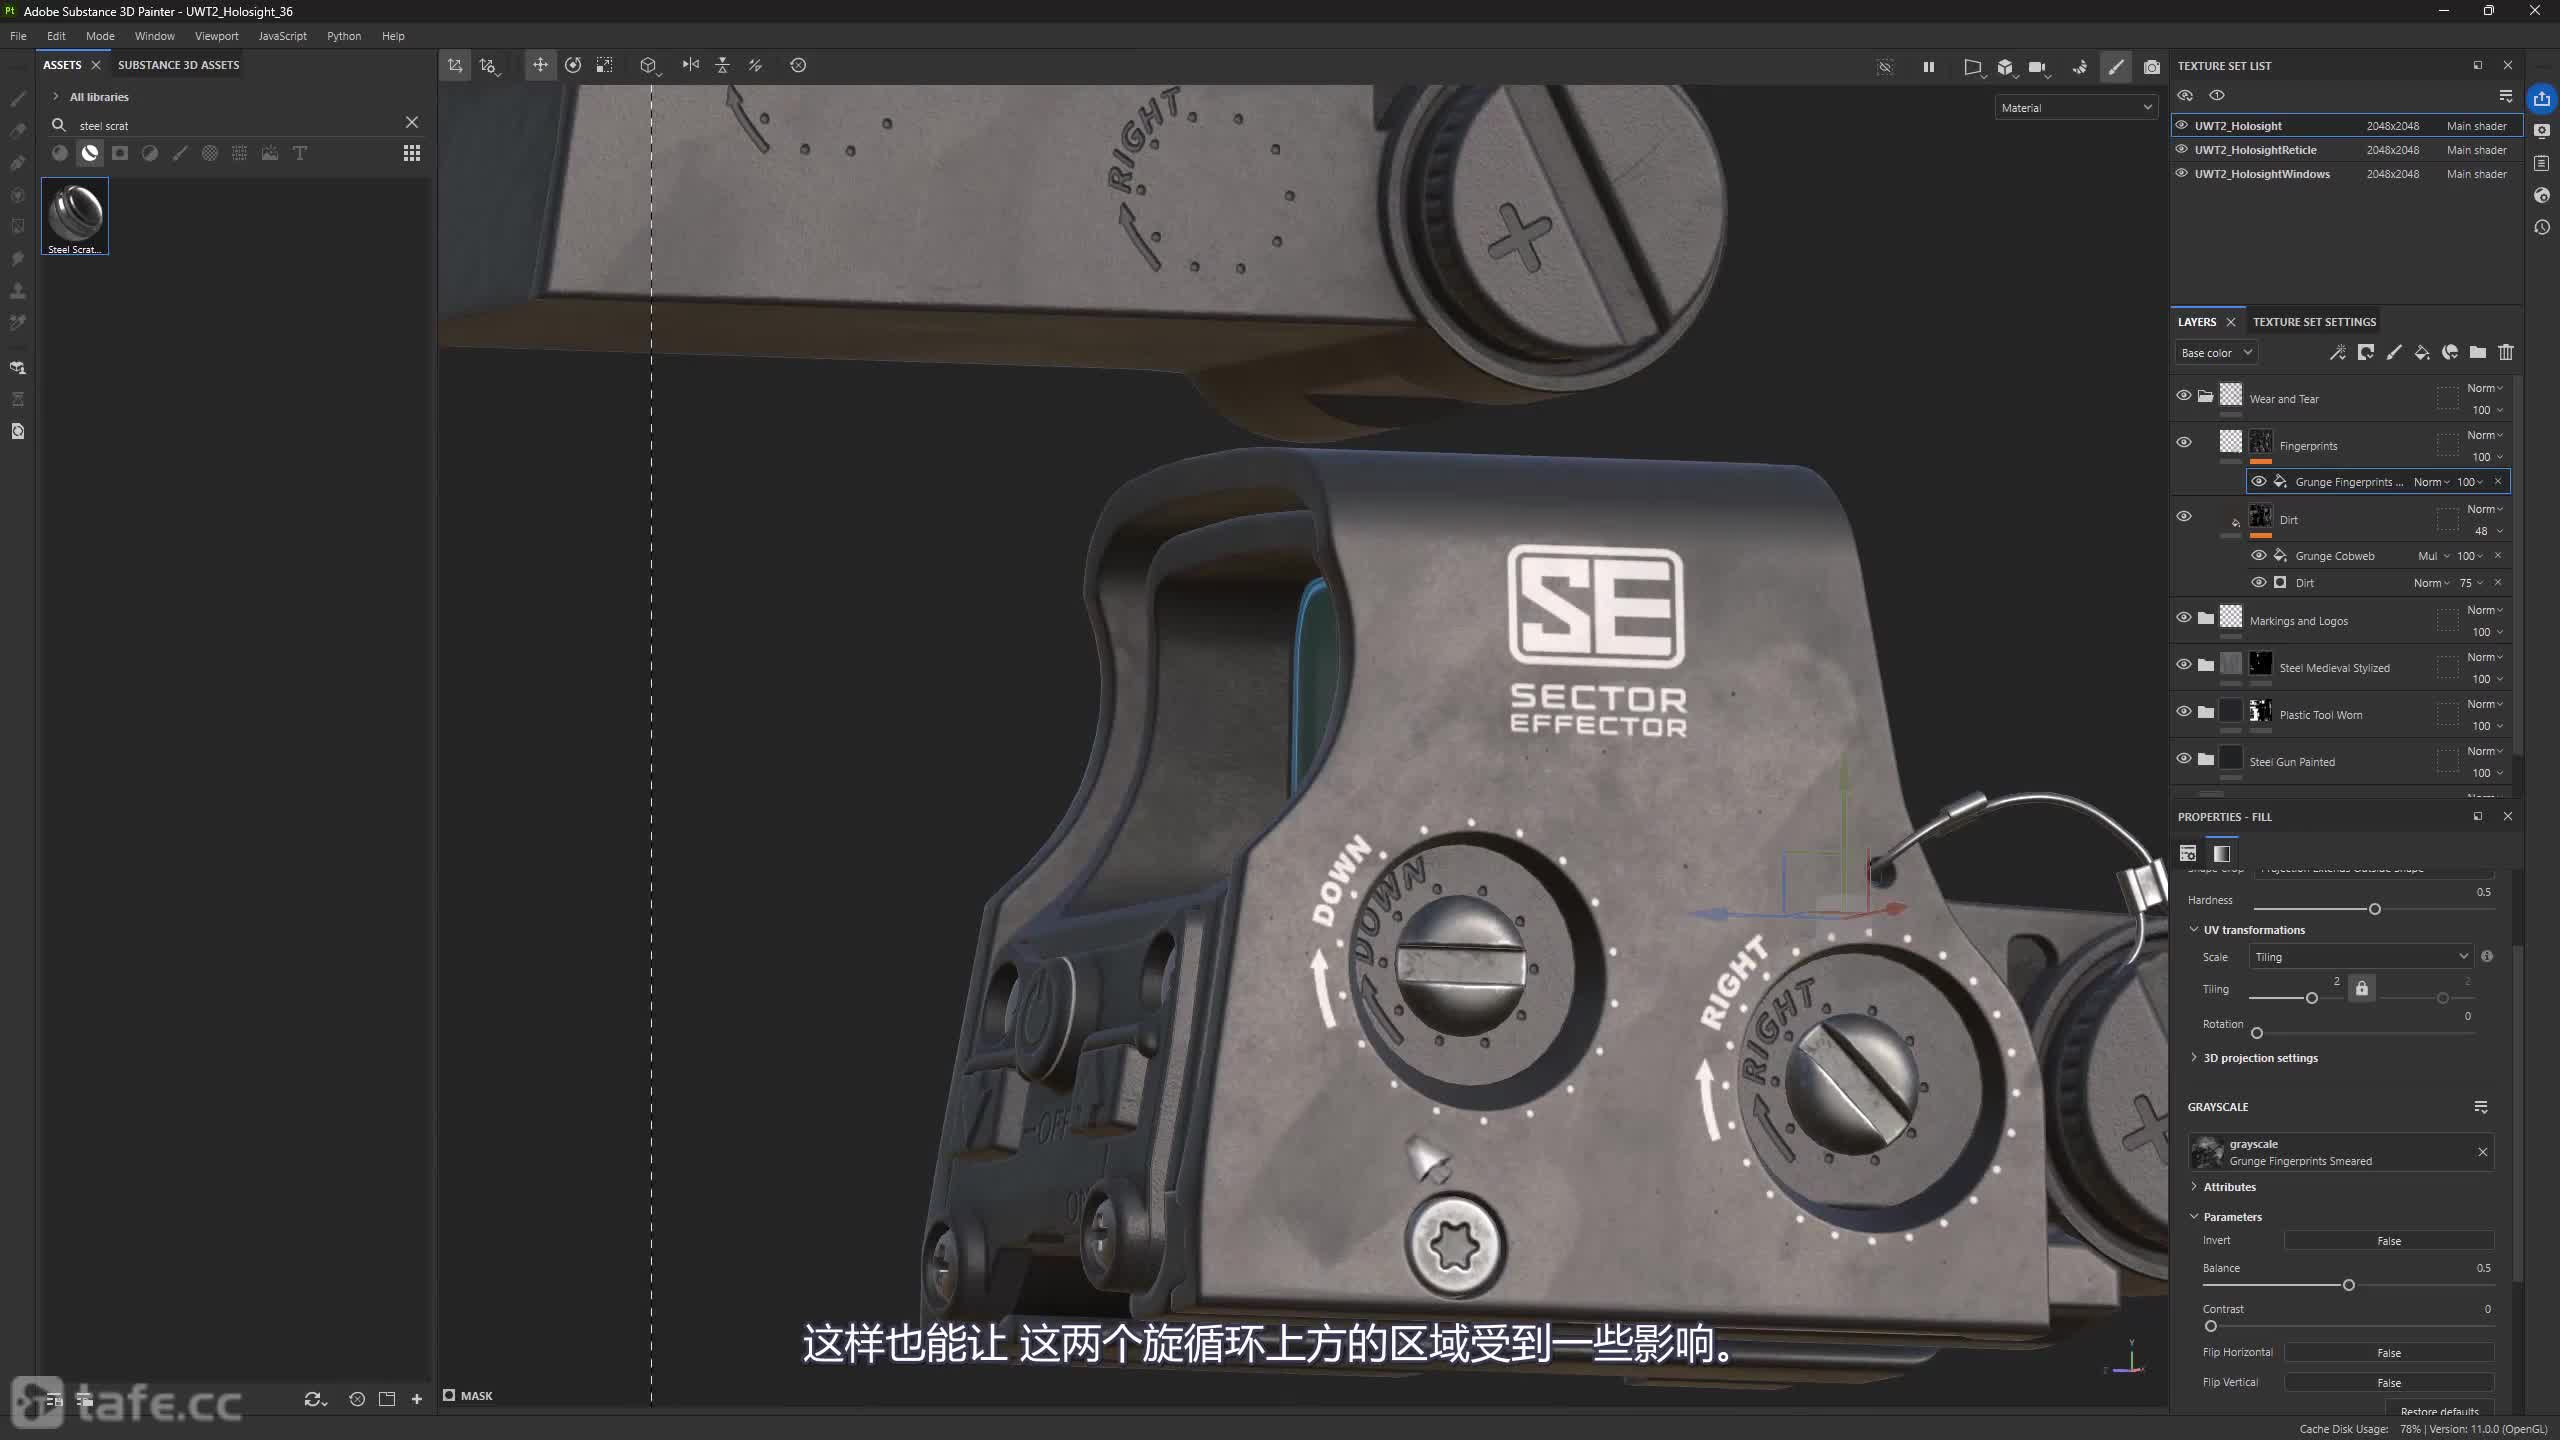Remove the Grunge Fingerprints Smeared grayscale resource
Viewport: 2560px width, 1440px height.
click(2483, 1152)
